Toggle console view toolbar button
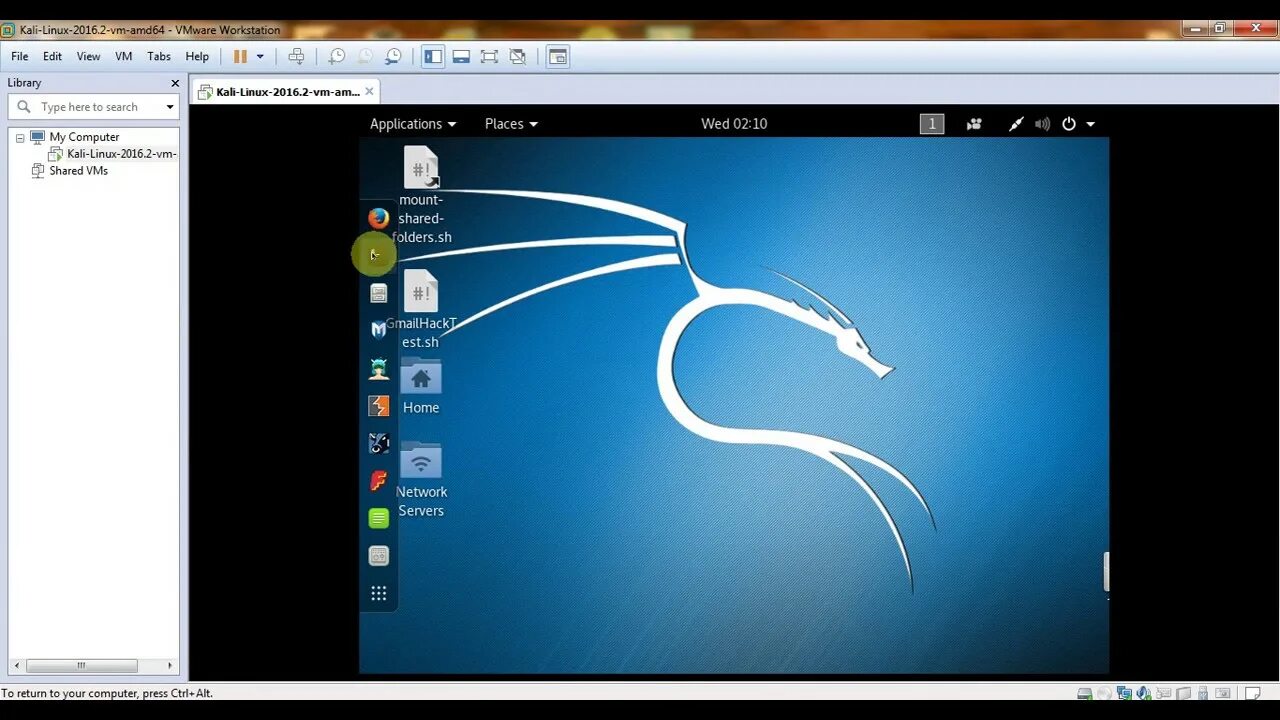This screenshot has height=720, width=1280. 558,57
